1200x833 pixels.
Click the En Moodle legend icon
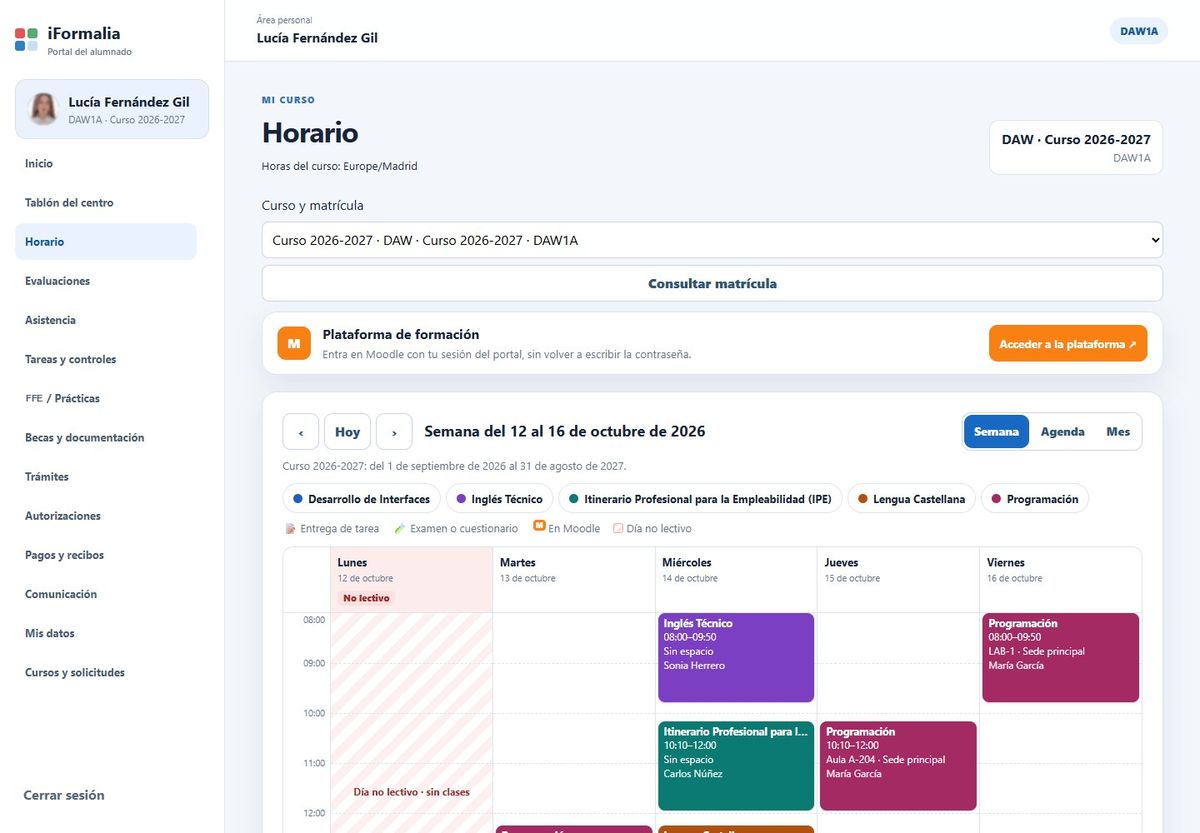click(x=539, y=526)
